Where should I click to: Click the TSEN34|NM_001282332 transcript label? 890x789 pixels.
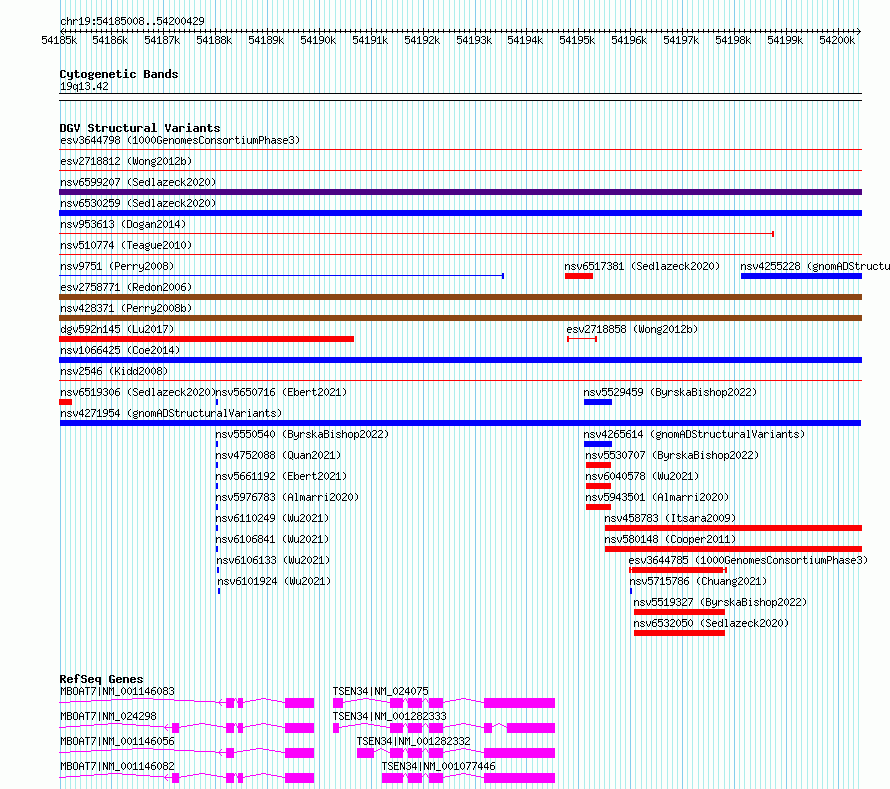click(414, 741)
